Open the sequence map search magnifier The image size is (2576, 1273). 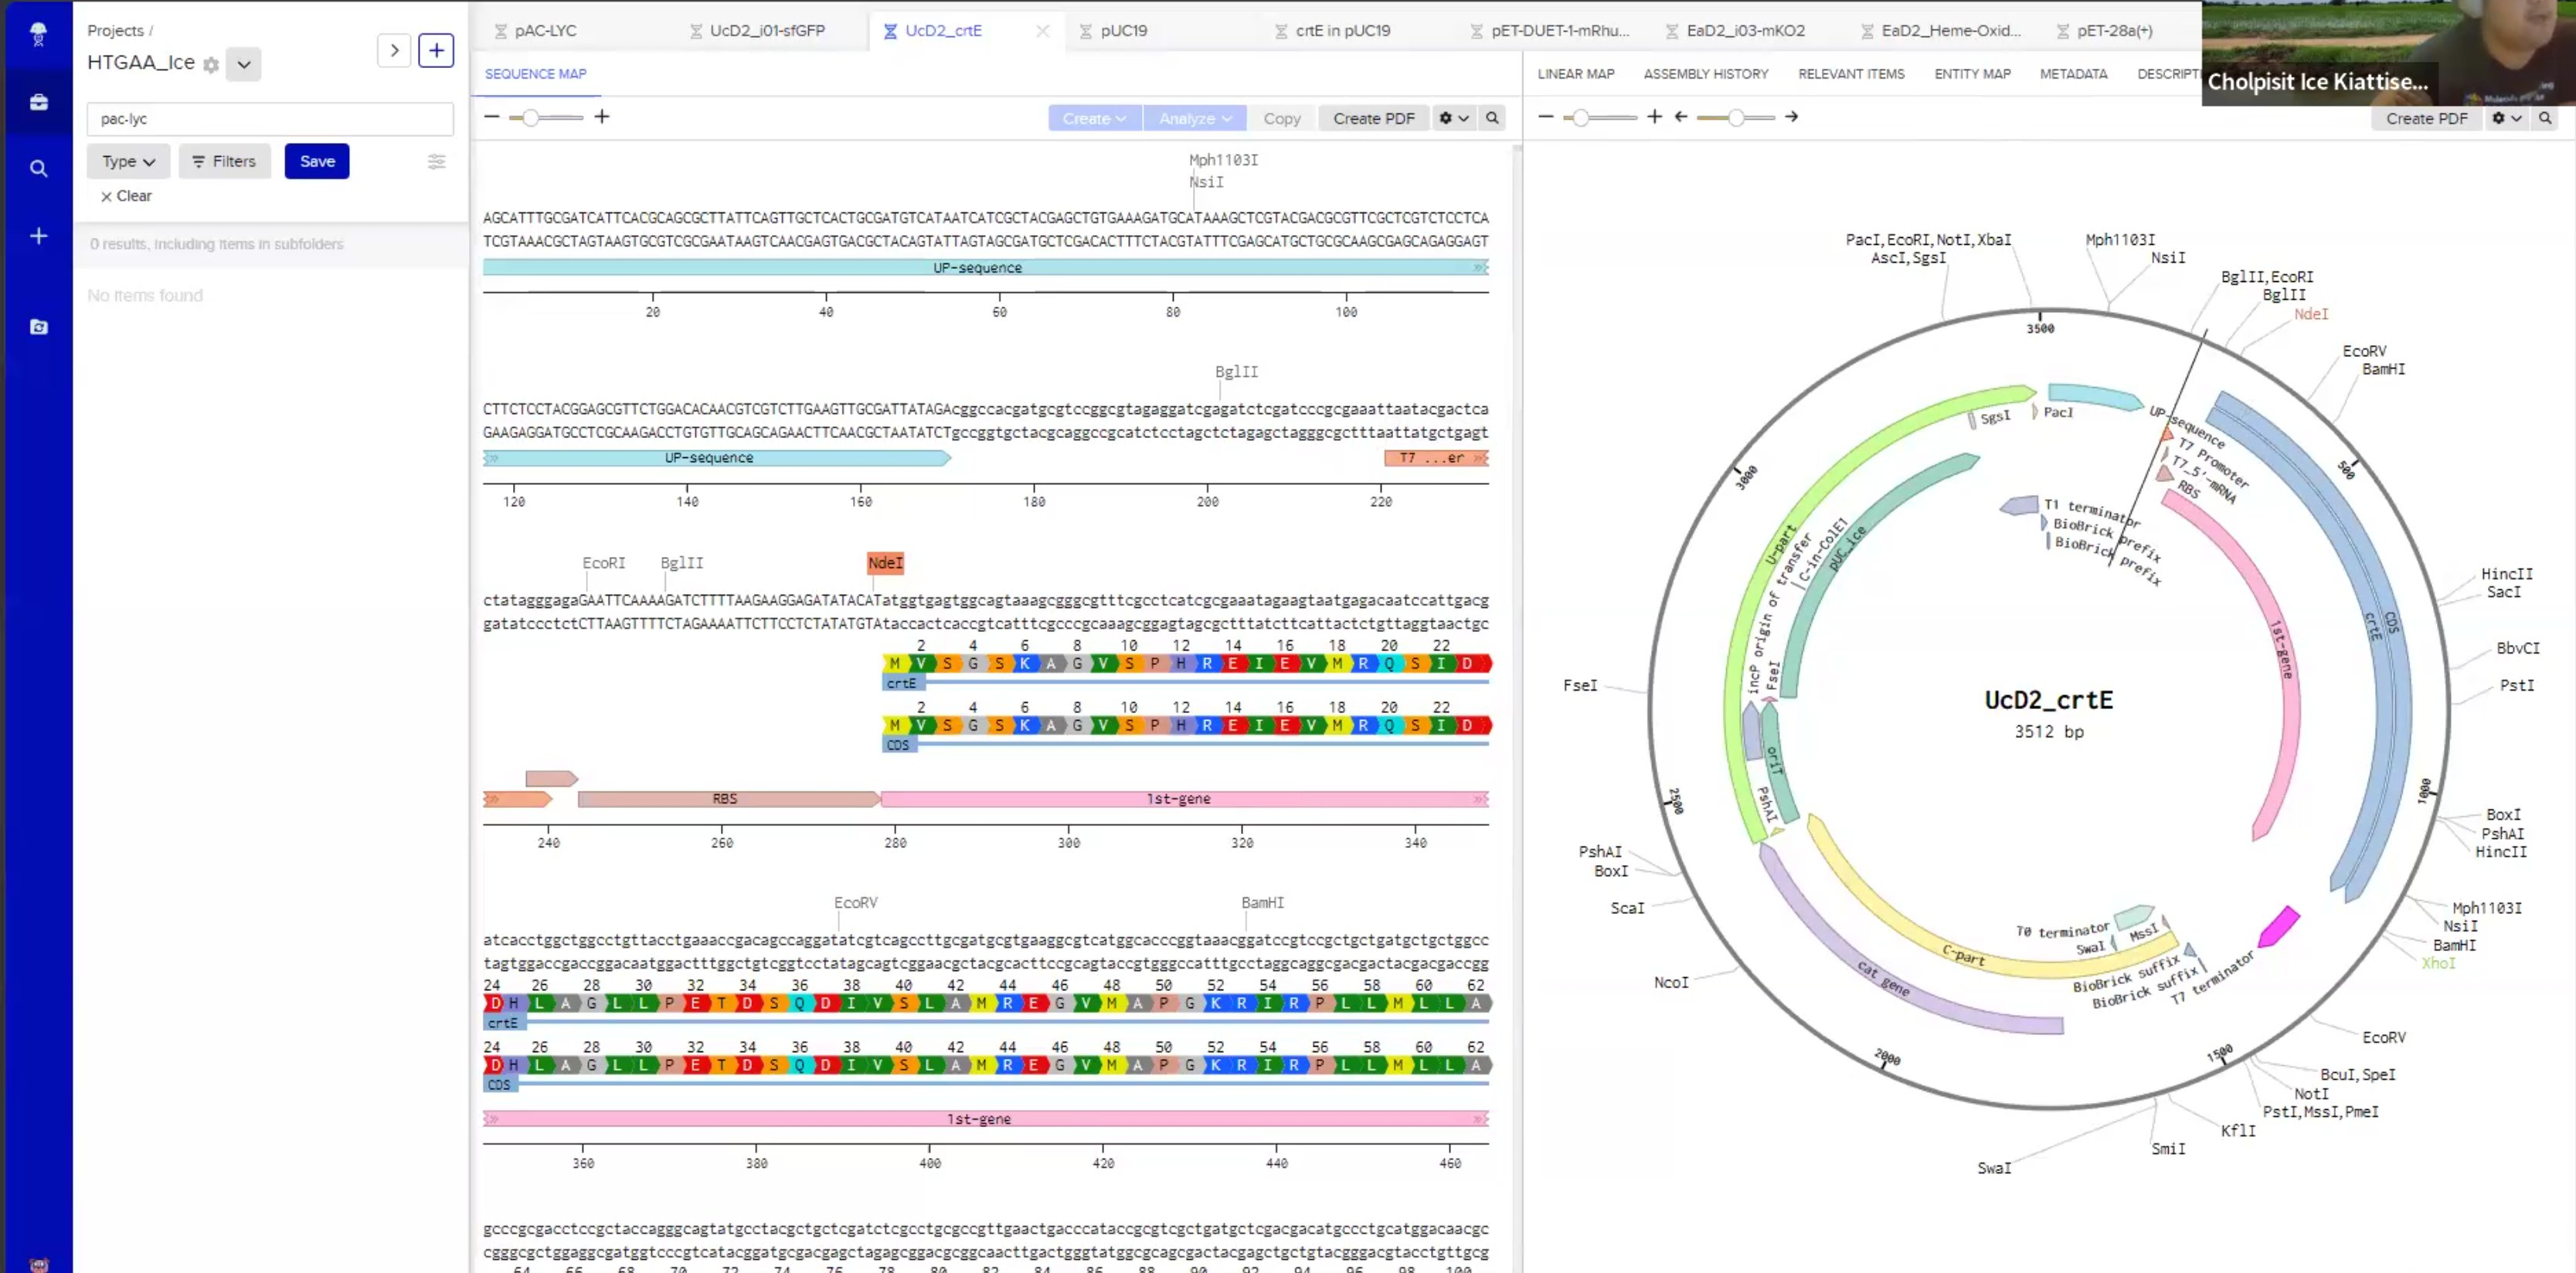1492,118
